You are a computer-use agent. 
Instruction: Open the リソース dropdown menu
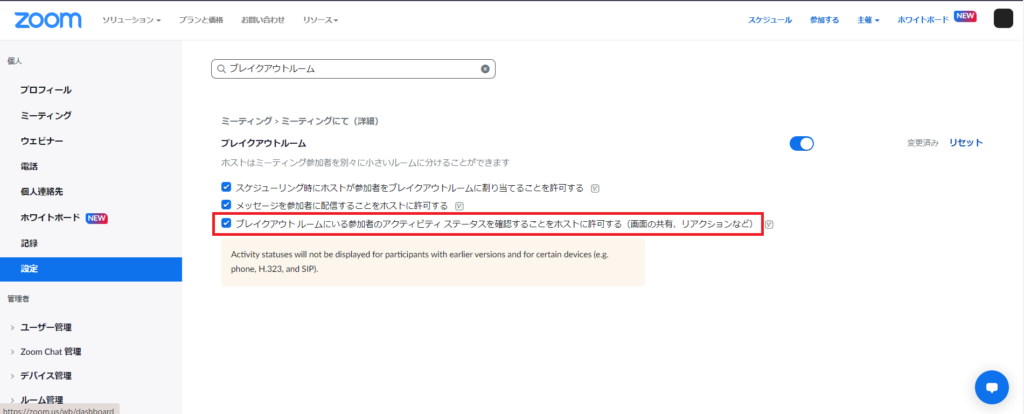point(319,20)
